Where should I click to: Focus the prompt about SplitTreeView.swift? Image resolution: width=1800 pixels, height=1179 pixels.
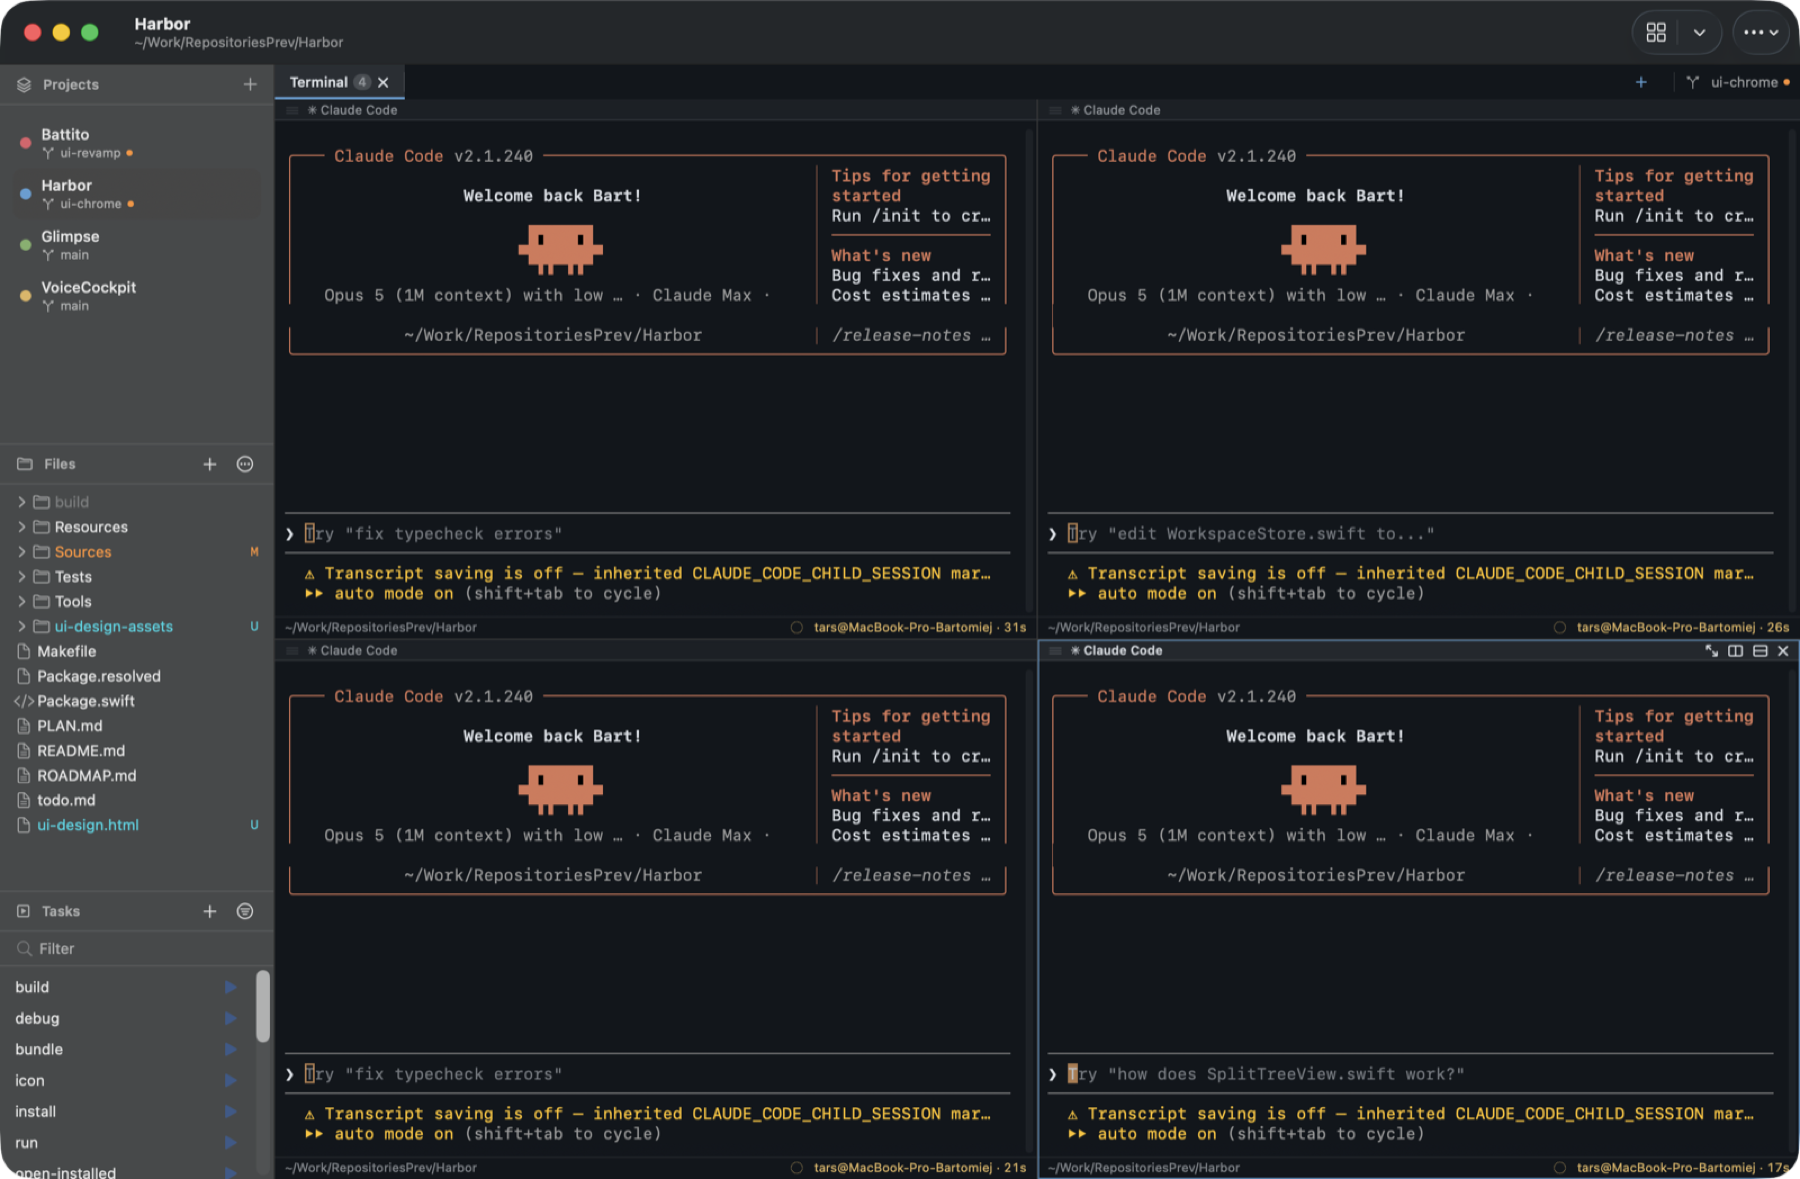[x=1410, y=1074]
